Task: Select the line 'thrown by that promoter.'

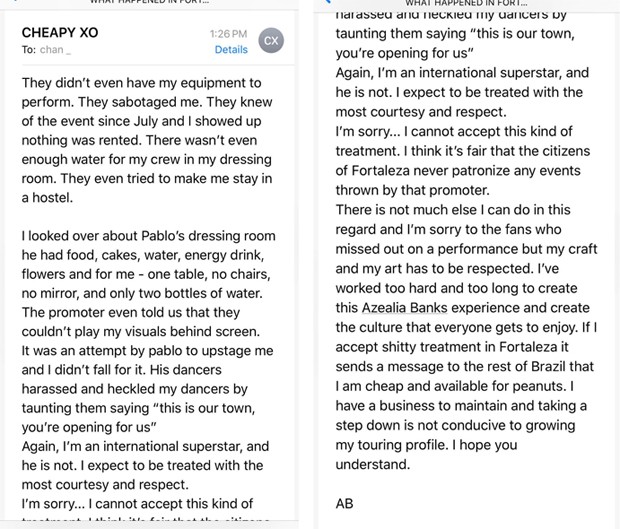Action: (x=412, y=191)
